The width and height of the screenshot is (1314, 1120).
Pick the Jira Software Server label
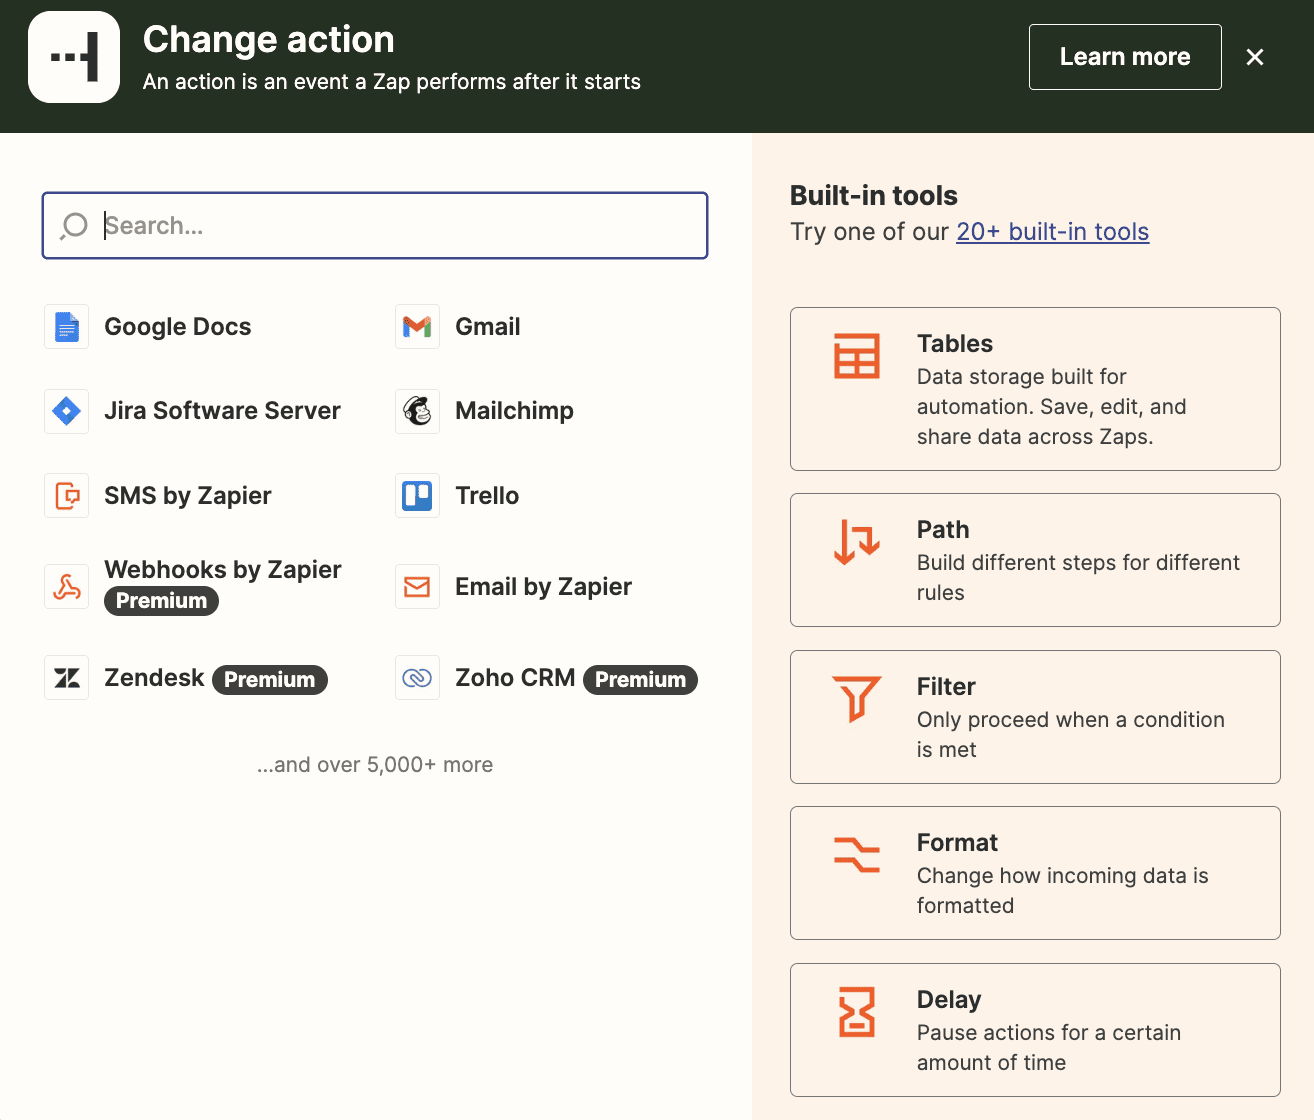(222, 411)
